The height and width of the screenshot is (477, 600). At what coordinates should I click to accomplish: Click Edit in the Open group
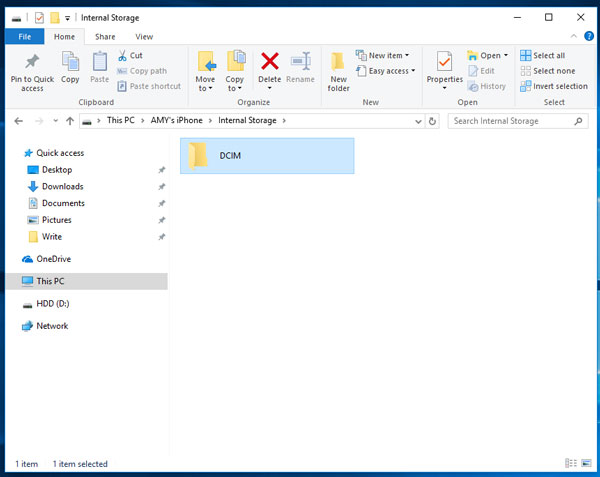tap(481, 71)
